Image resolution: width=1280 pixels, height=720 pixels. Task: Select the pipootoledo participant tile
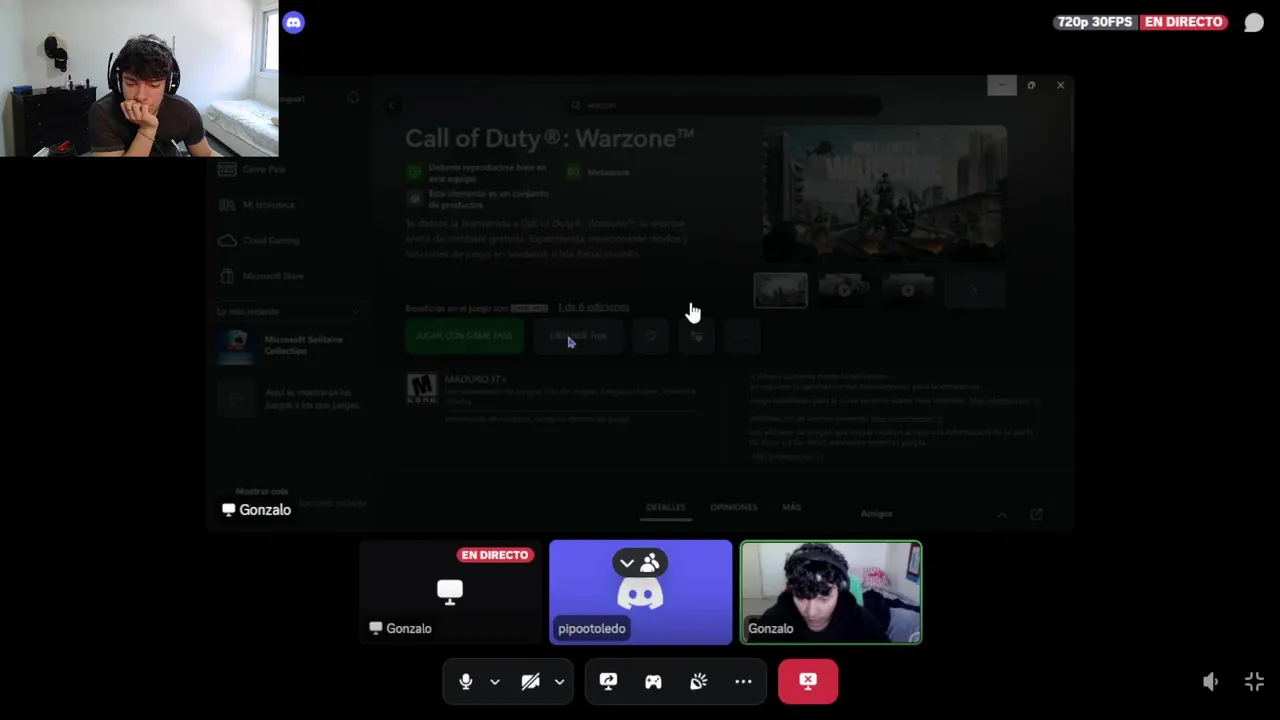pyautogui.click(x=640, y=592)
